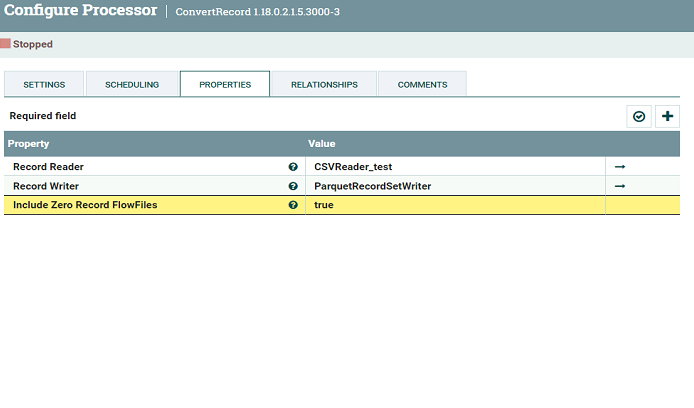Click the Value column header
This screenshot has width=694, height=408.
point(322,144)
